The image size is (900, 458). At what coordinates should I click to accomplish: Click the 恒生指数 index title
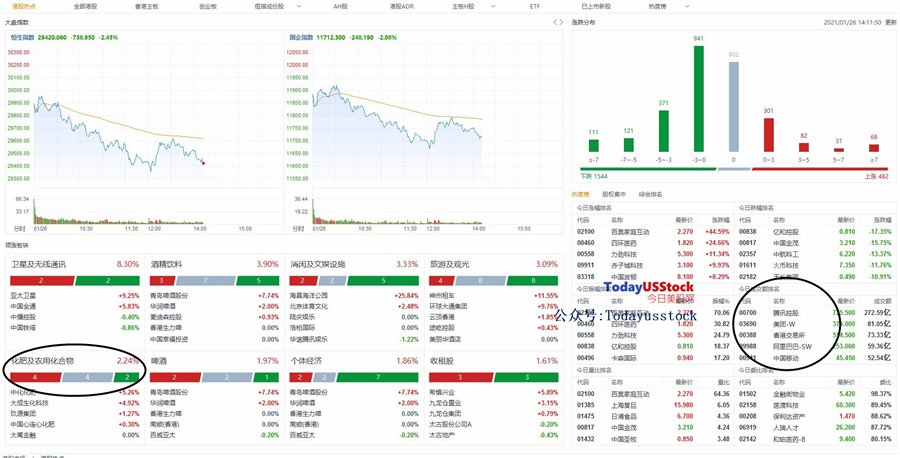click(x=23, y=37)
